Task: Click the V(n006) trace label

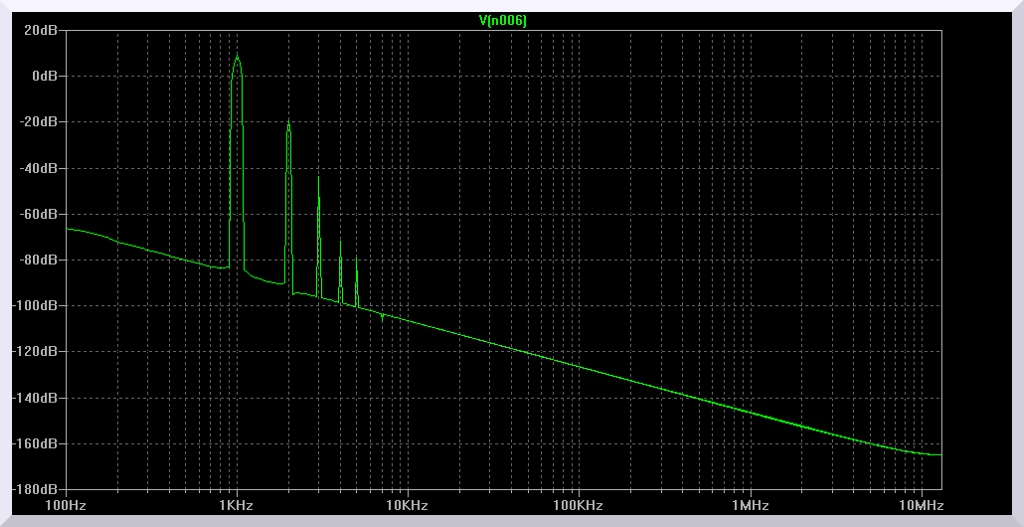Action: (503, 19)
